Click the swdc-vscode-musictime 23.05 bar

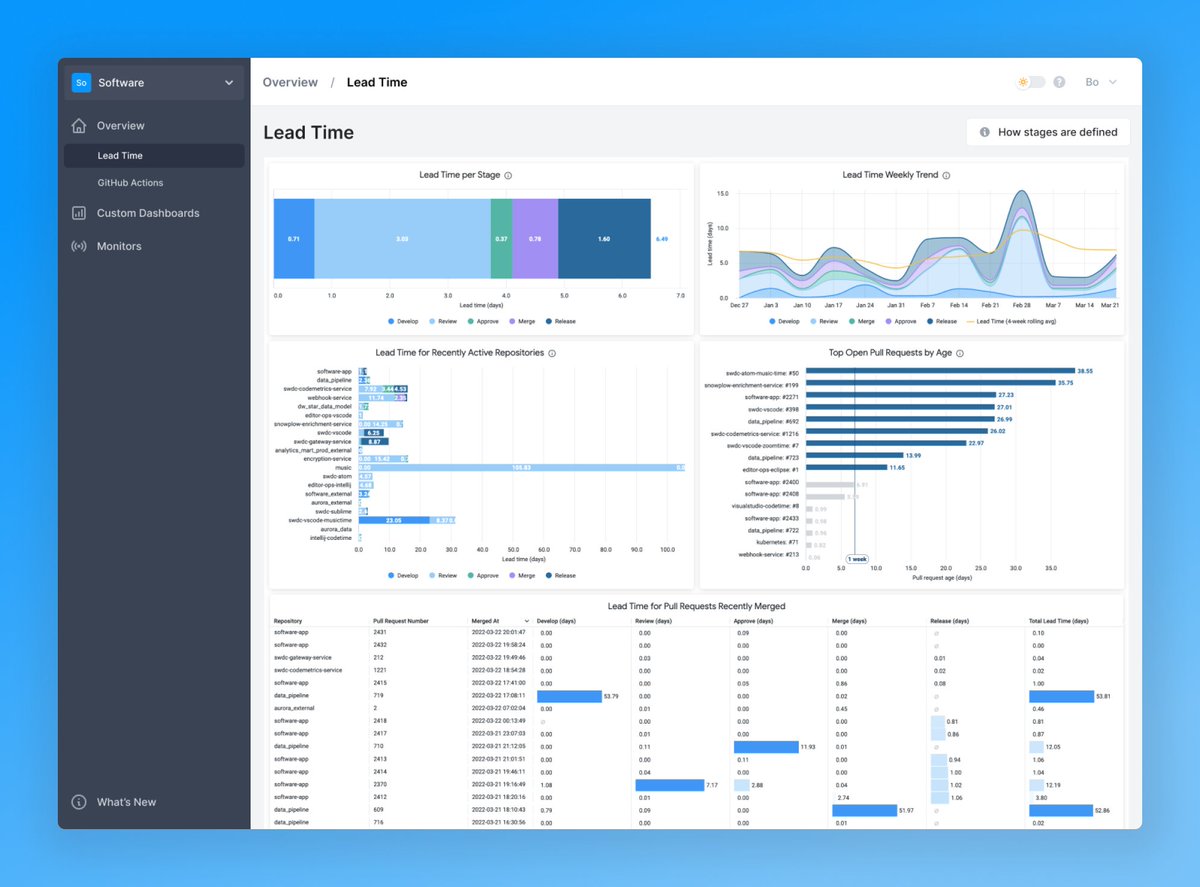[394, 520]
